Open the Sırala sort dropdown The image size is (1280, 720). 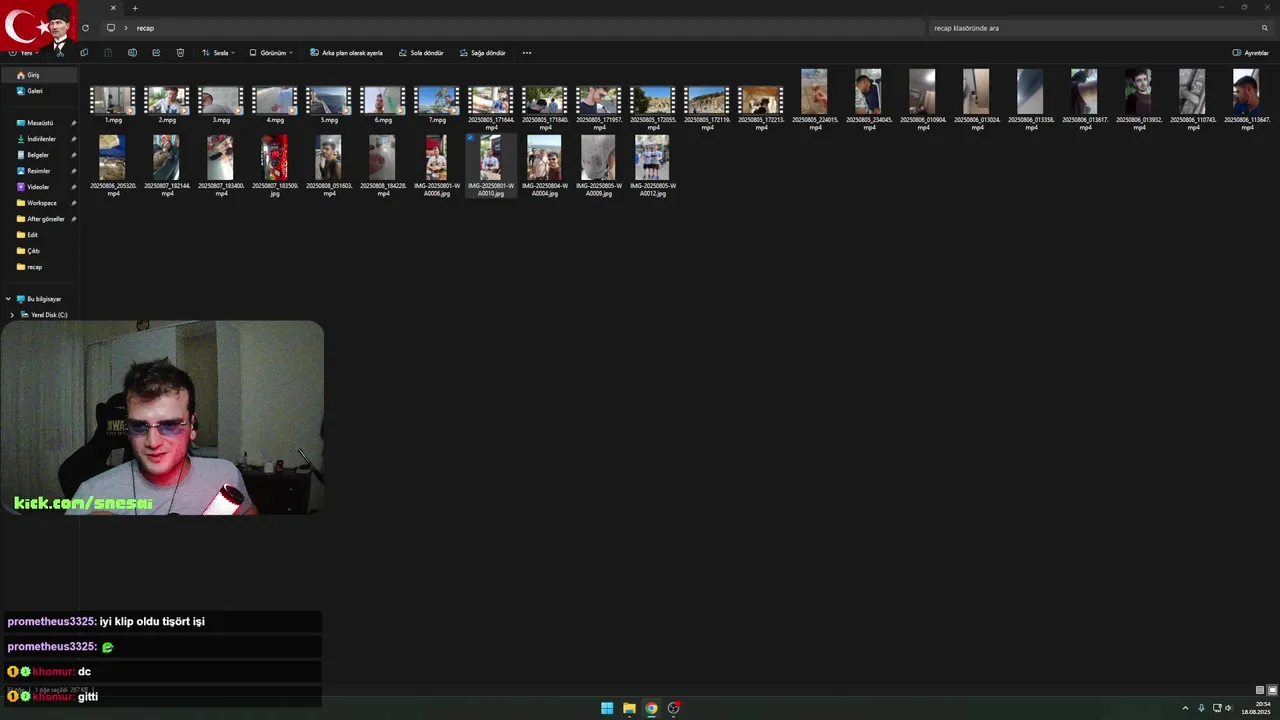pos(218,53)
